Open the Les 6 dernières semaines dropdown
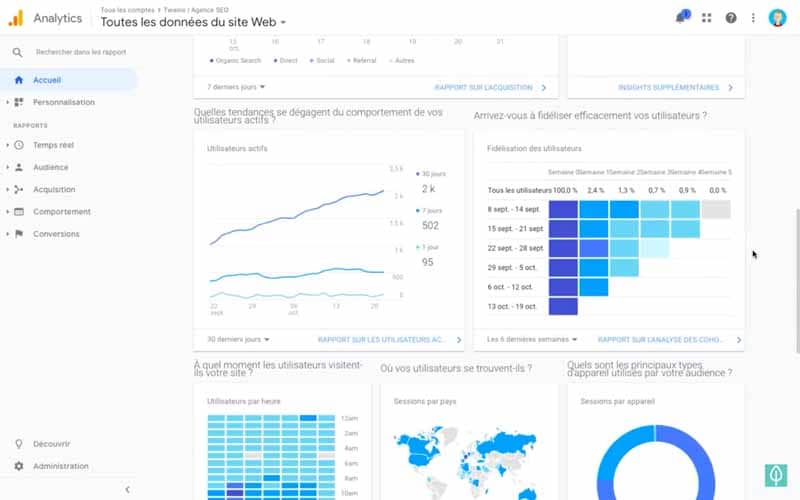This screenshot has width=800, height=500. tap(532, 339)
